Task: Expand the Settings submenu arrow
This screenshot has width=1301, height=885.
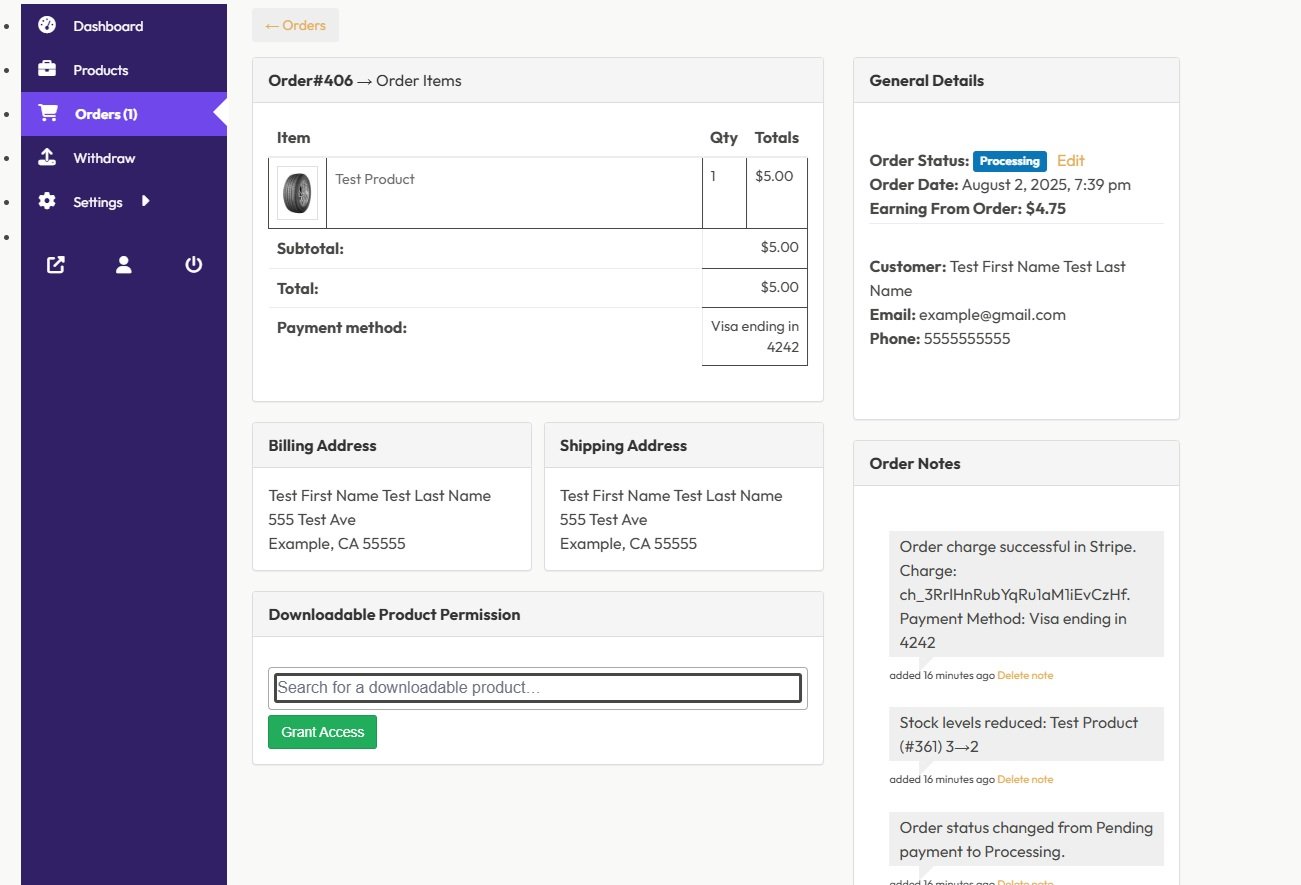Action: (146, 201)
